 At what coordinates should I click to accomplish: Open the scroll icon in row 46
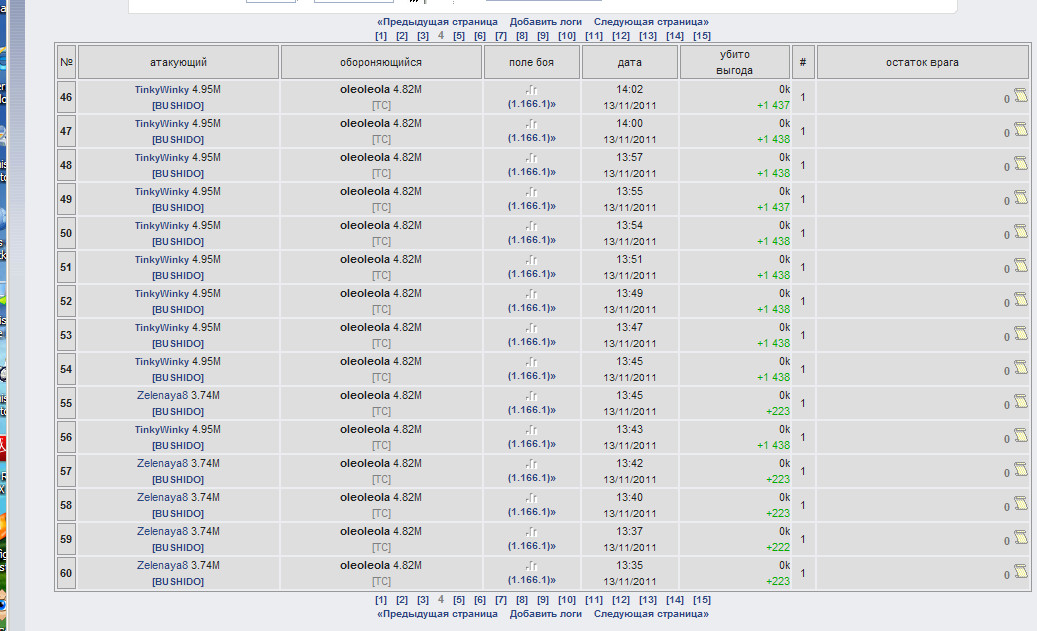click(1020, 96)
